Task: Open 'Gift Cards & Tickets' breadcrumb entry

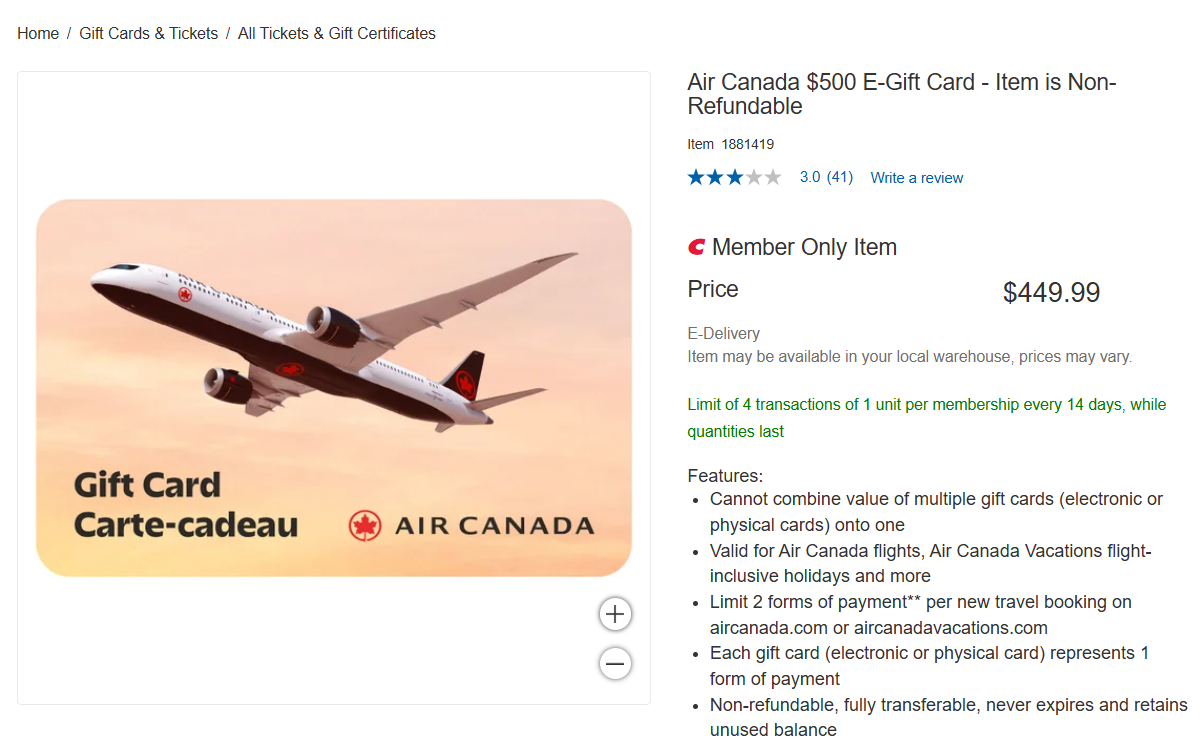Action: [148, 33]
